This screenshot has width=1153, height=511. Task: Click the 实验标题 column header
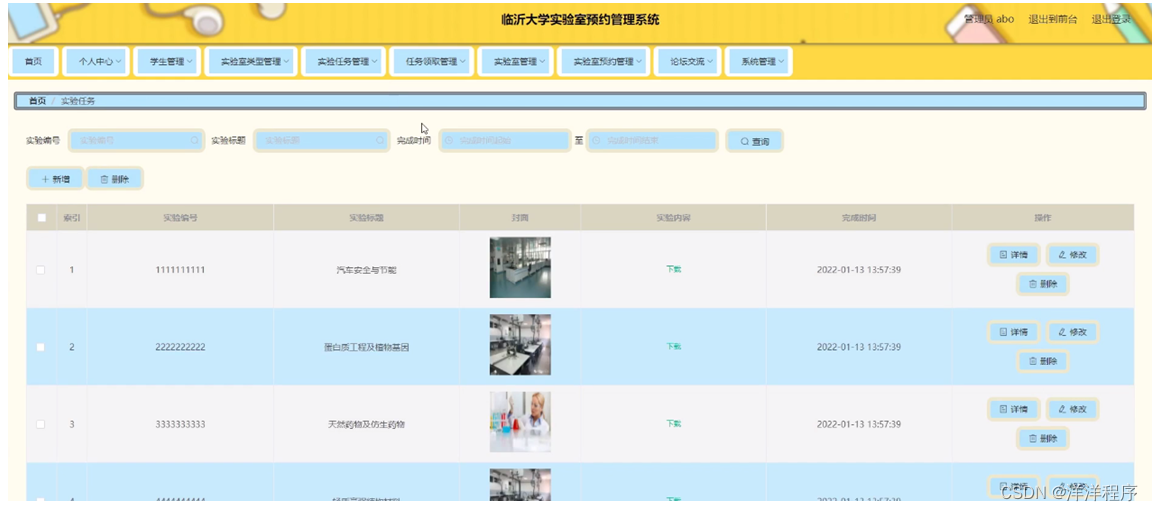[x=366, y=218]
